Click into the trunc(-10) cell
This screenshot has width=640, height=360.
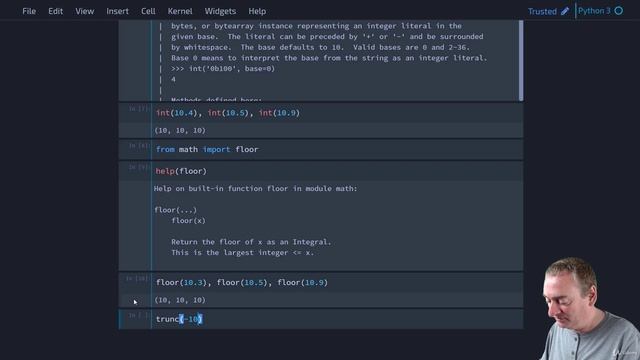(338, 319)
